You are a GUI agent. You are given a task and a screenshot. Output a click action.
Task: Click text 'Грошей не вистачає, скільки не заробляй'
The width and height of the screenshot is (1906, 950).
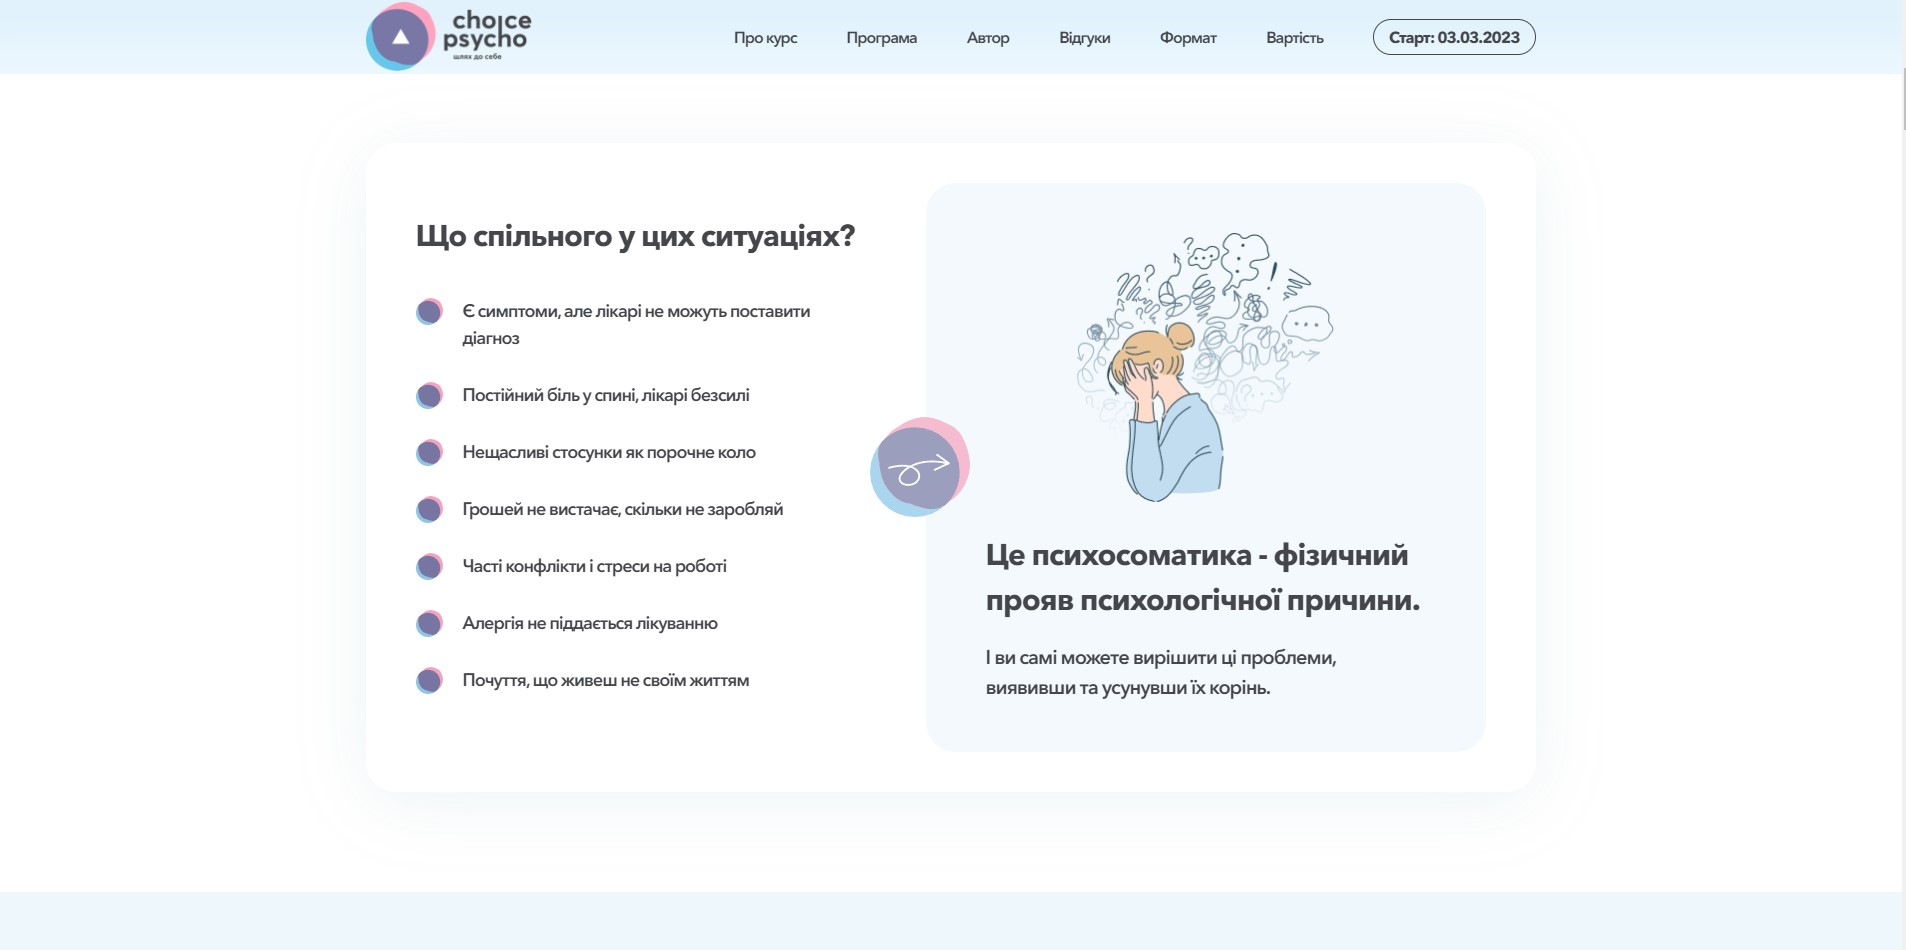coord(622,509)
